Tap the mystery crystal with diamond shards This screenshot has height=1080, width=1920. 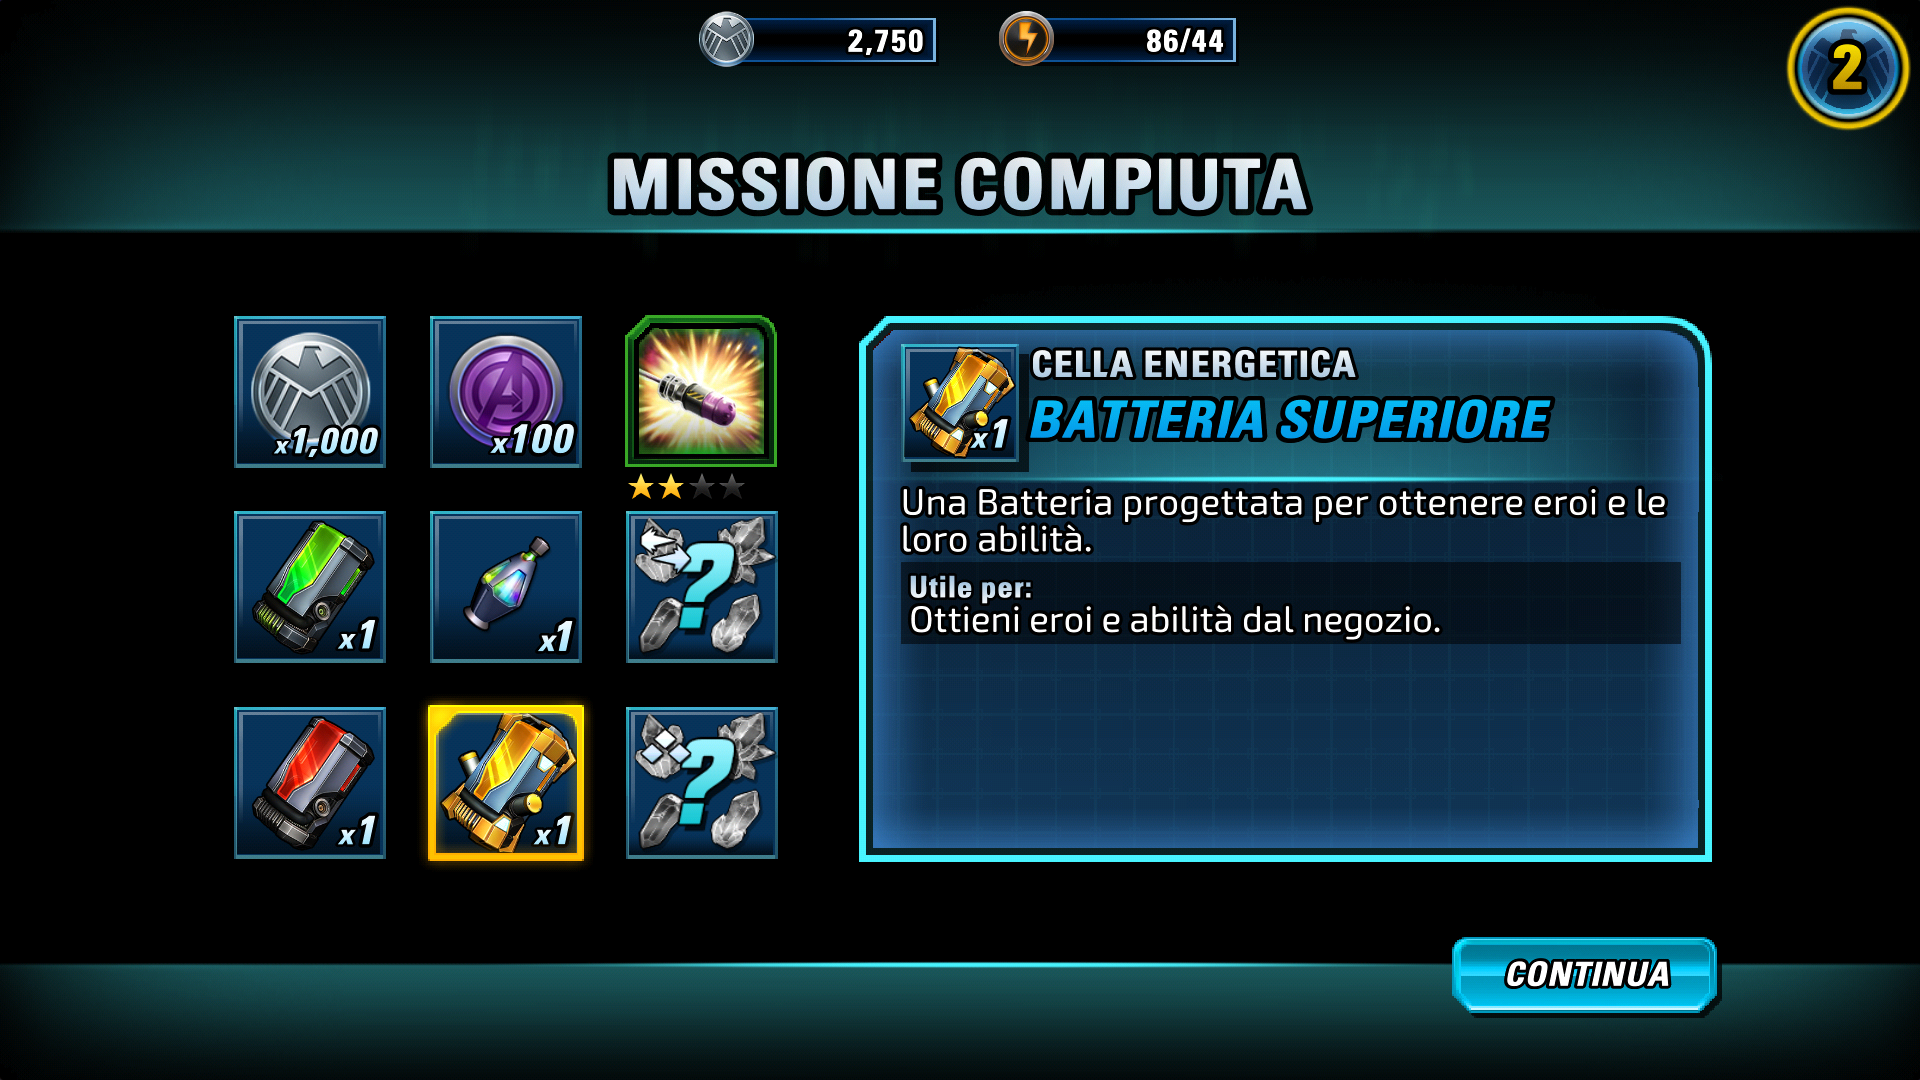[x=702, y=783]
